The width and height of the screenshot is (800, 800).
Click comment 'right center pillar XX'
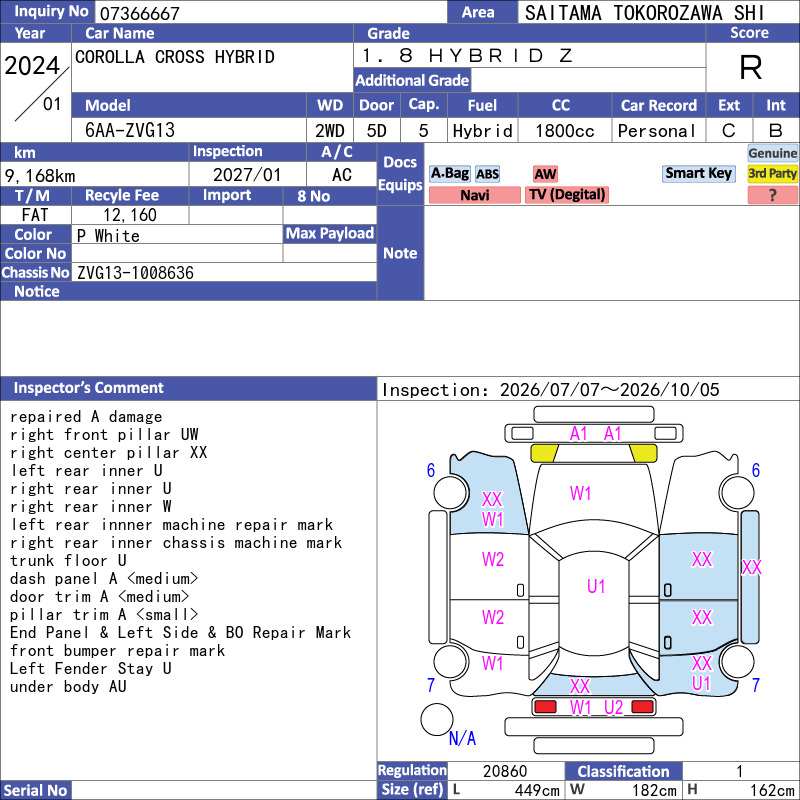coord(109,453)
